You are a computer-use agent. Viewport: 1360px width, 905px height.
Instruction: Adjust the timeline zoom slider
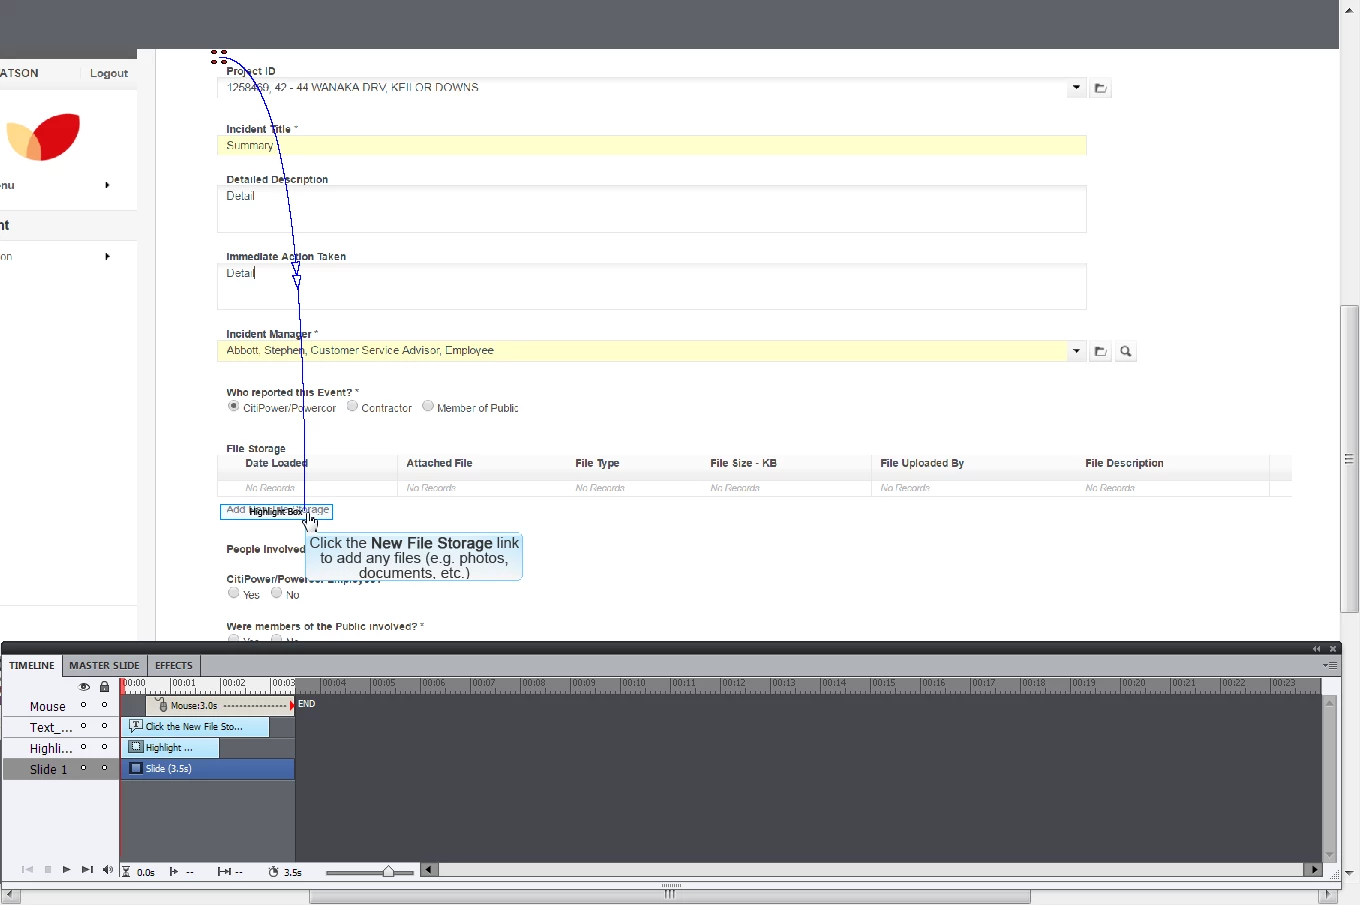pyautogui.click(x=388, y=872)
